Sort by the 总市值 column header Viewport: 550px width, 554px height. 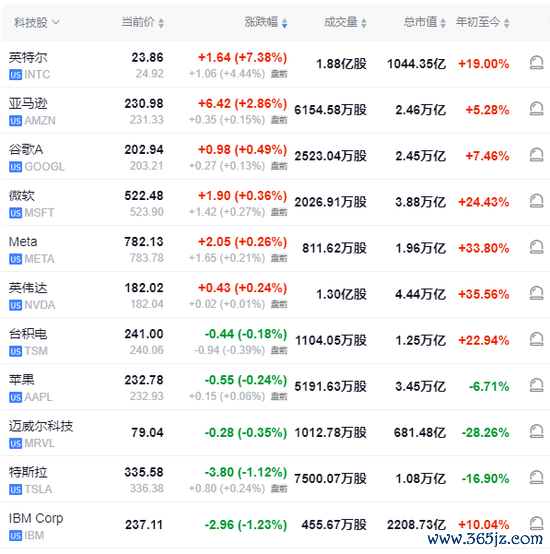[425, 23]
